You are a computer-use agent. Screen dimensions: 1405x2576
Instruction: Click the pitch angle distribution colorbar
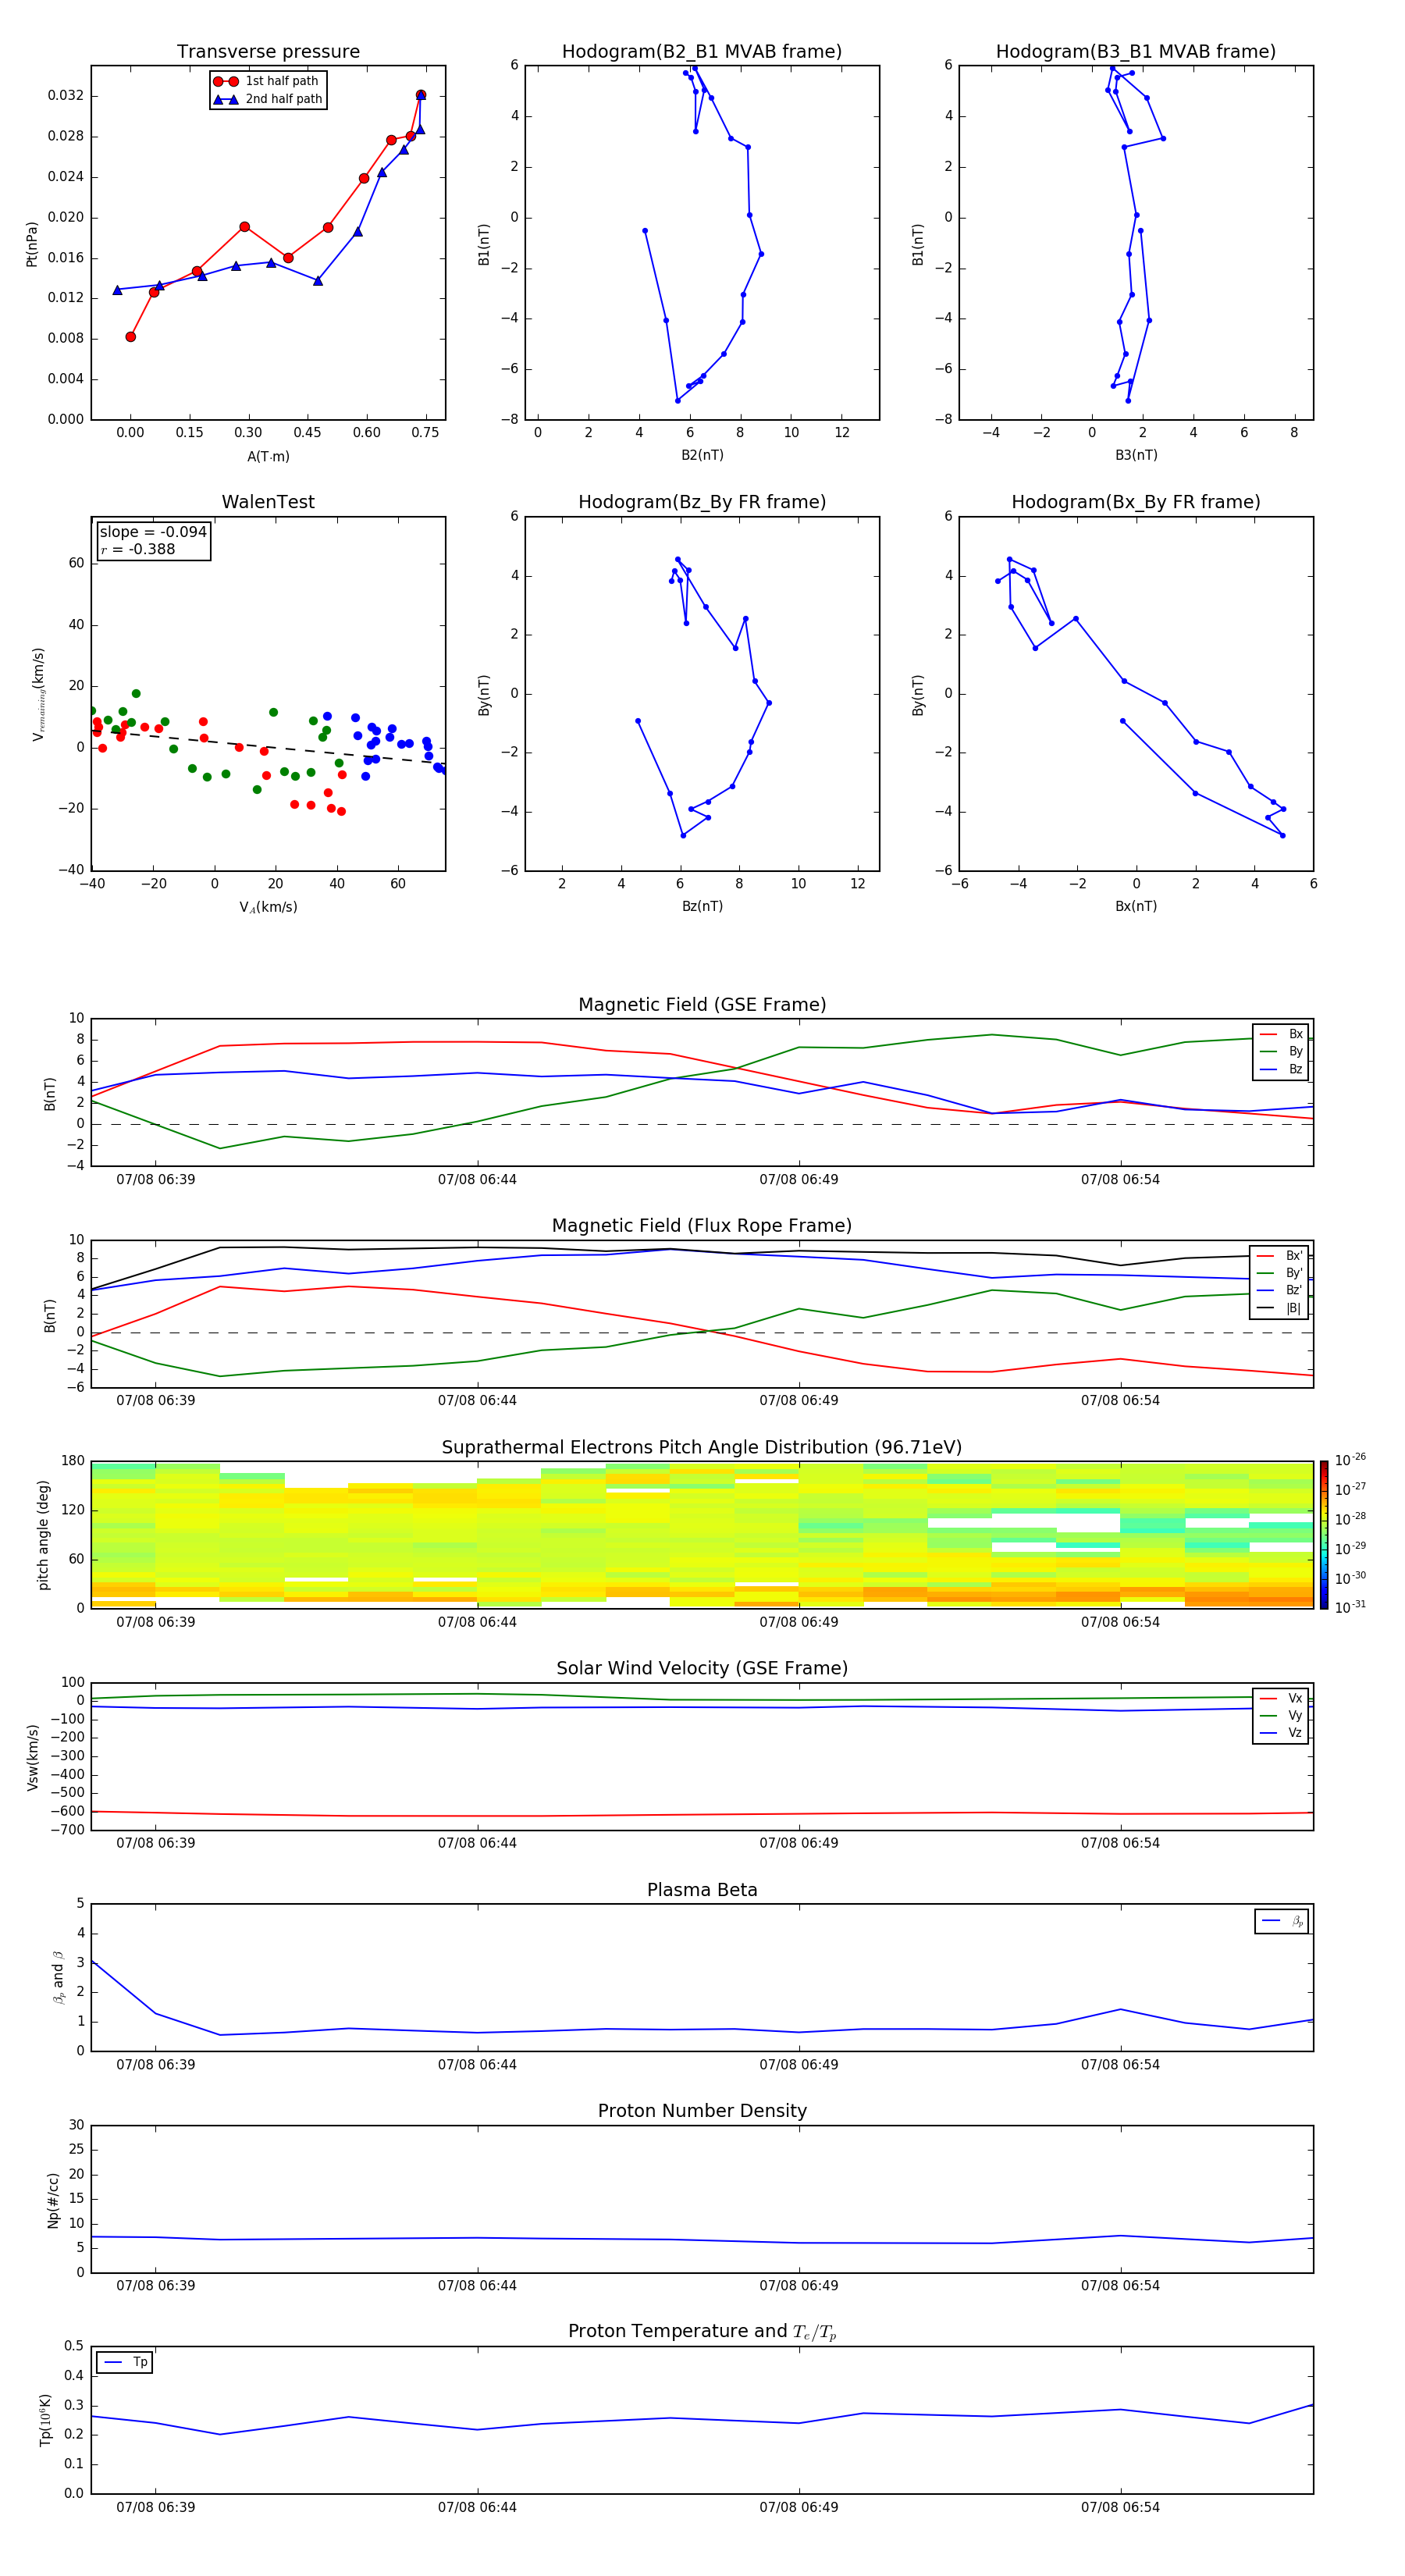pyautogui.click(x=1324, y=1535)
